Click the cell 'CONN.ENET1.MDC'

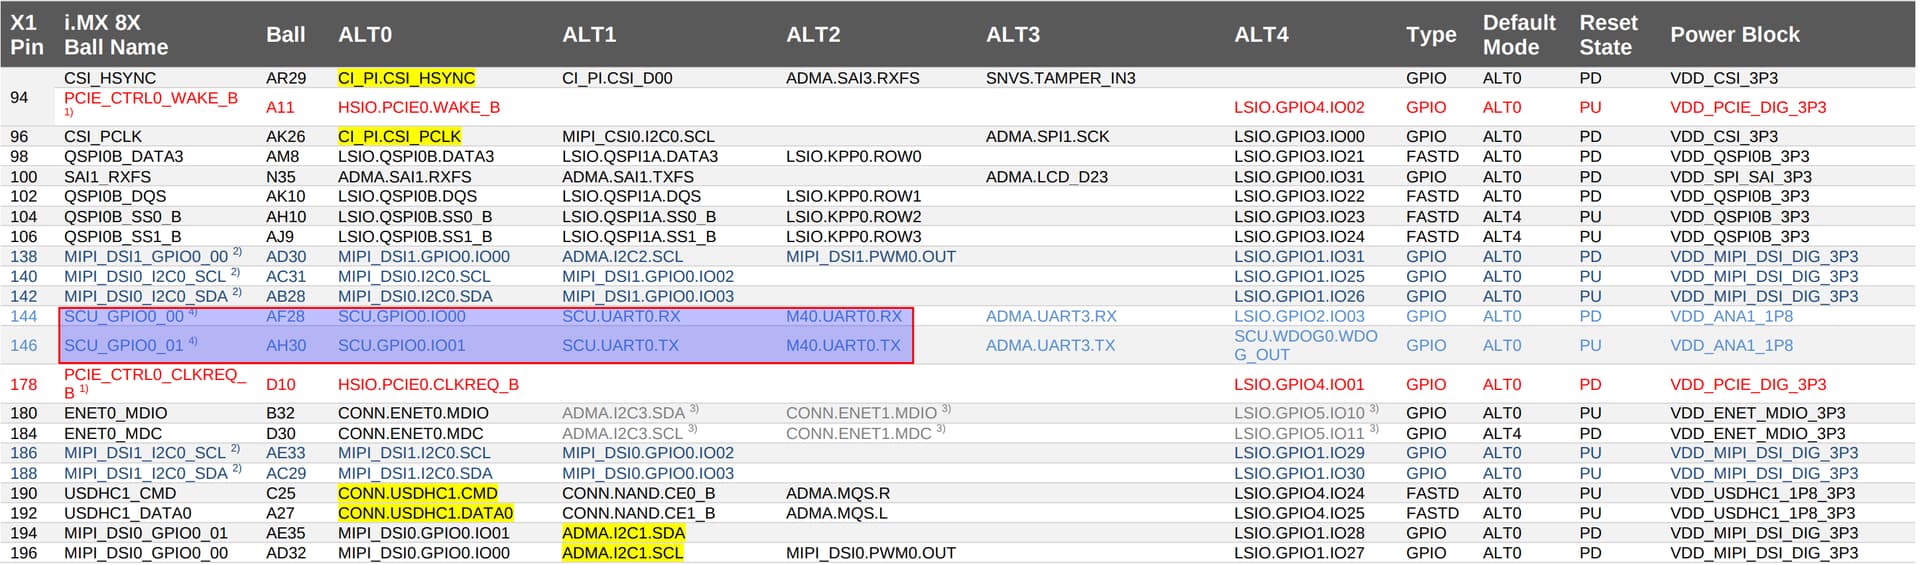pyautogui.click(x=858, y=433)
